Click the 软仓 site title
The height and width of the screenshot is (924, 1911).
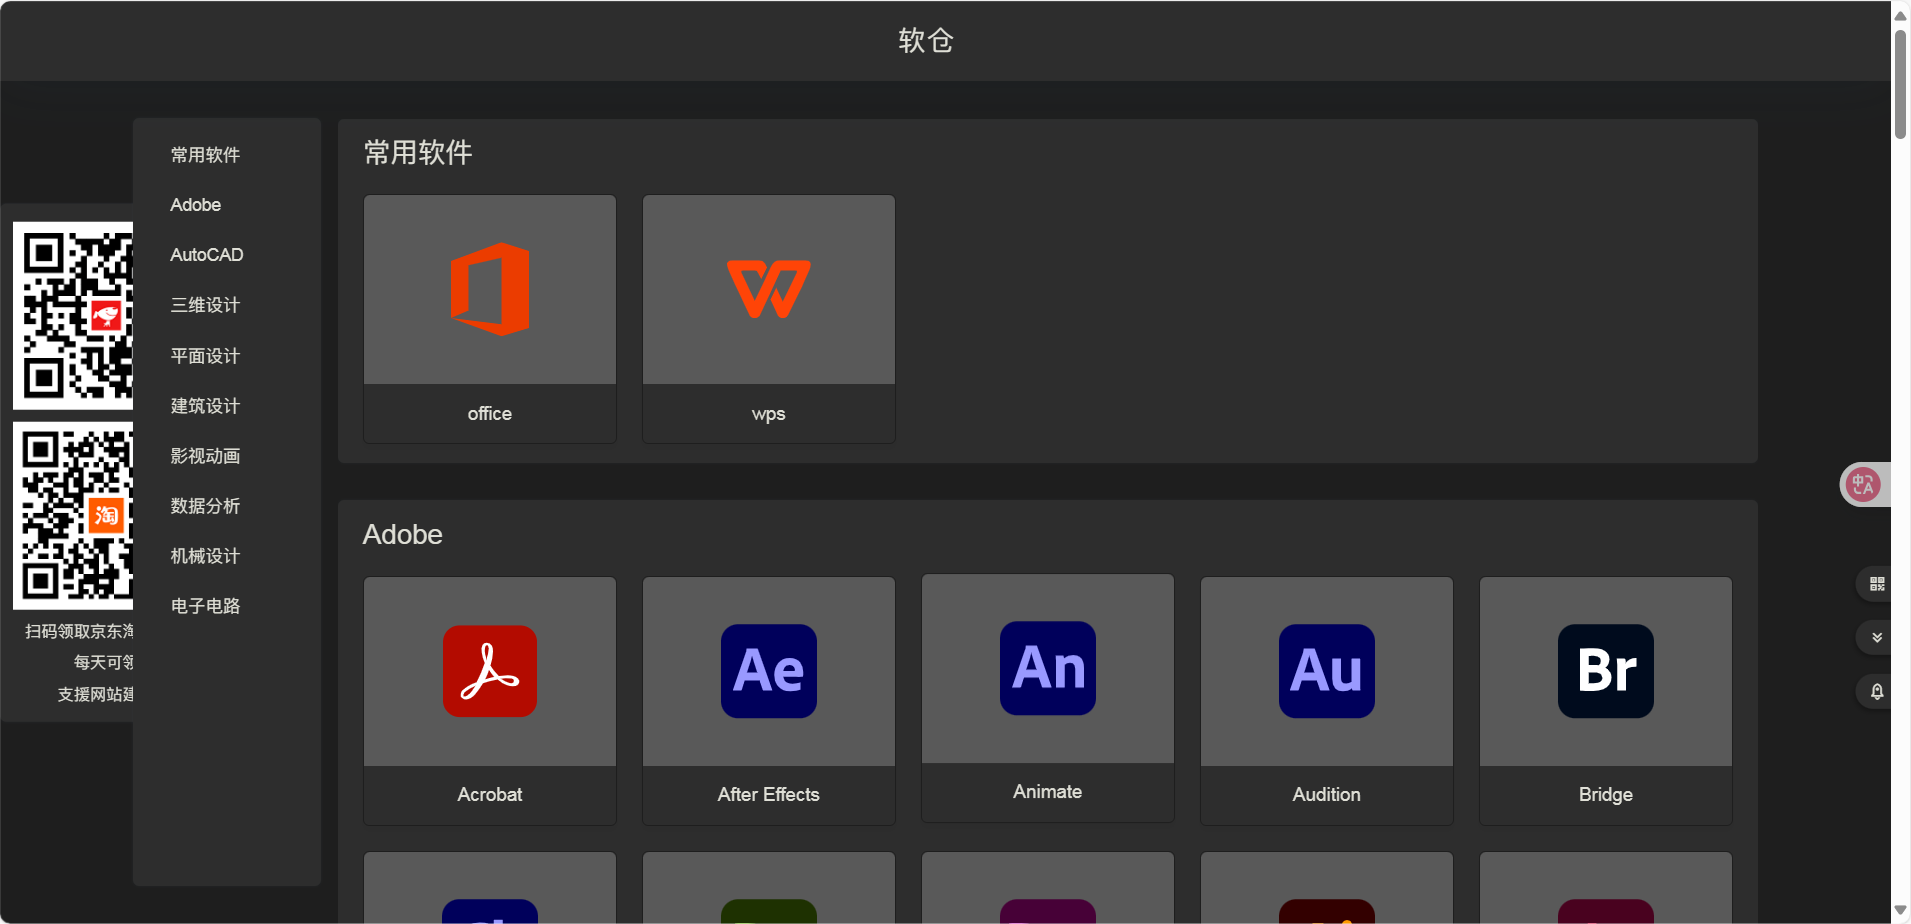(x=926, y=41)
